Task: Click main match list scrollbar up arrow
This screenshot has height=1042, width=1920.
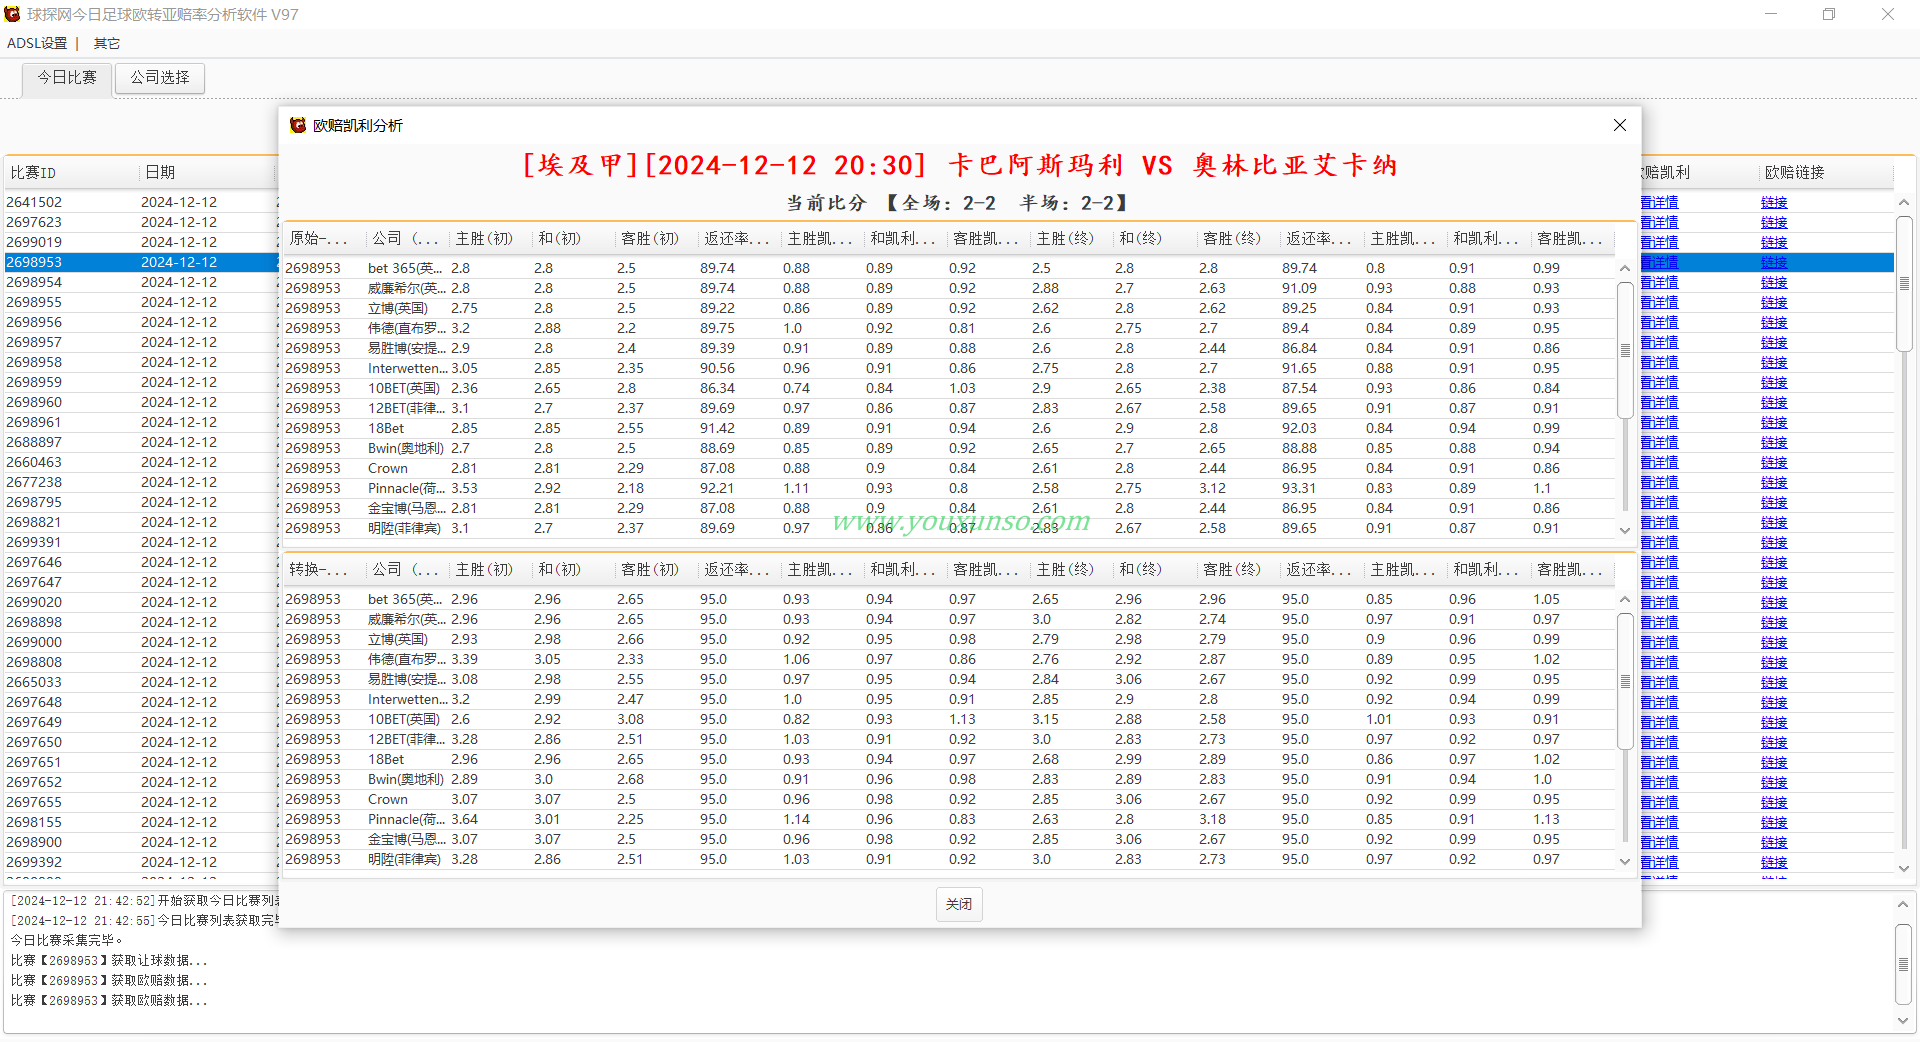Action: (x=1904, y=202)
